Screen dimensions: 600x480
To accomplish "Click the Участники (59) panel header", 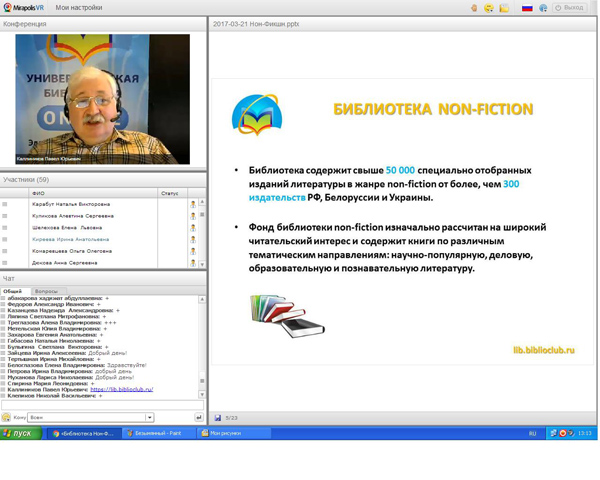I will click(x=103, y=180).
